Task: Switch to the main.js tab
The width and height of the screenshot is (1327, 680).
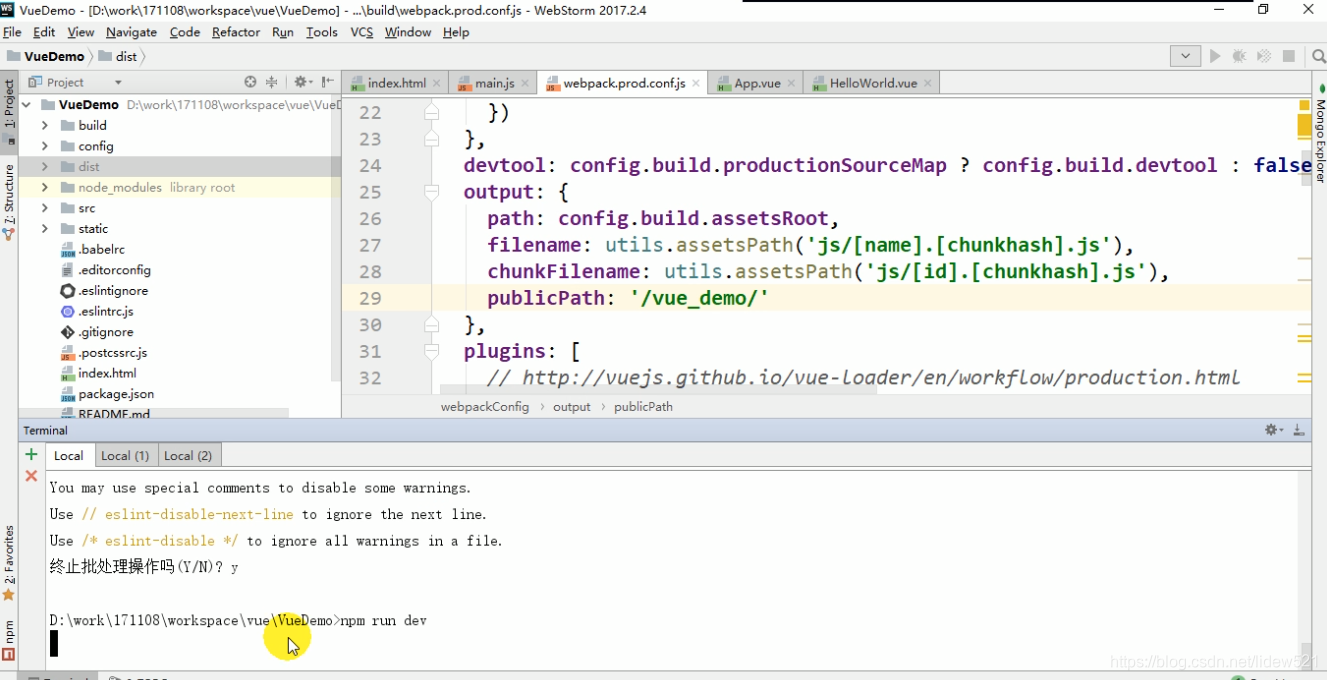Action: (494, 83)
